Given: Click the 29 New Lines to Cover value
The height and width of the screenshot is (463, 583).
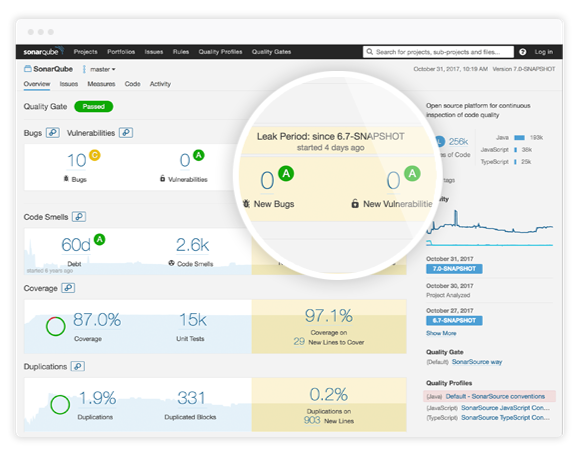Looking at the screenshot, I should pos(299,341).
